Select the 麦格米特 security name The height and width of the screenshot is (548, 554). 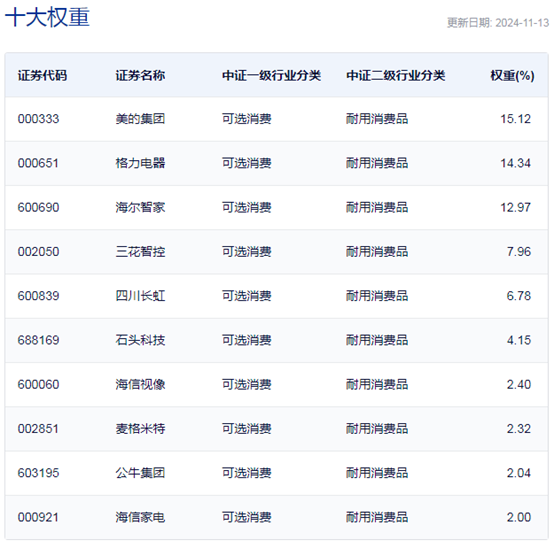[x=140, y=429]
